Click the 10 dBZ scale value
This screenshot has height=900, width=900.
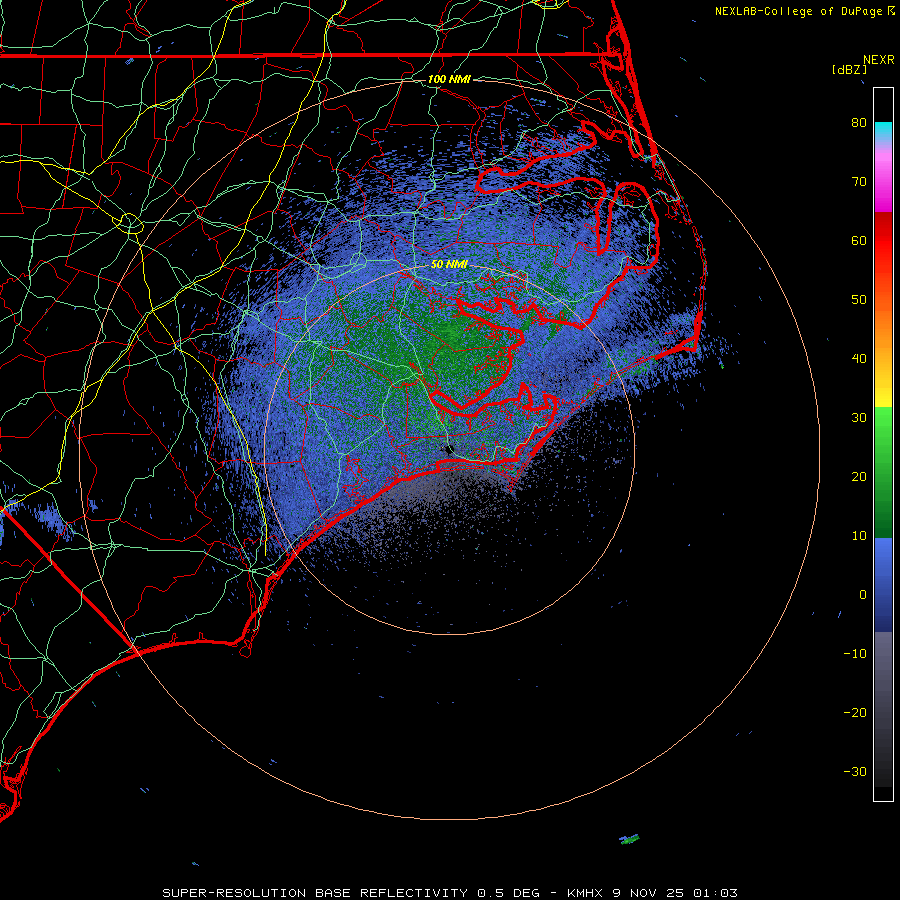pos(859,536)
